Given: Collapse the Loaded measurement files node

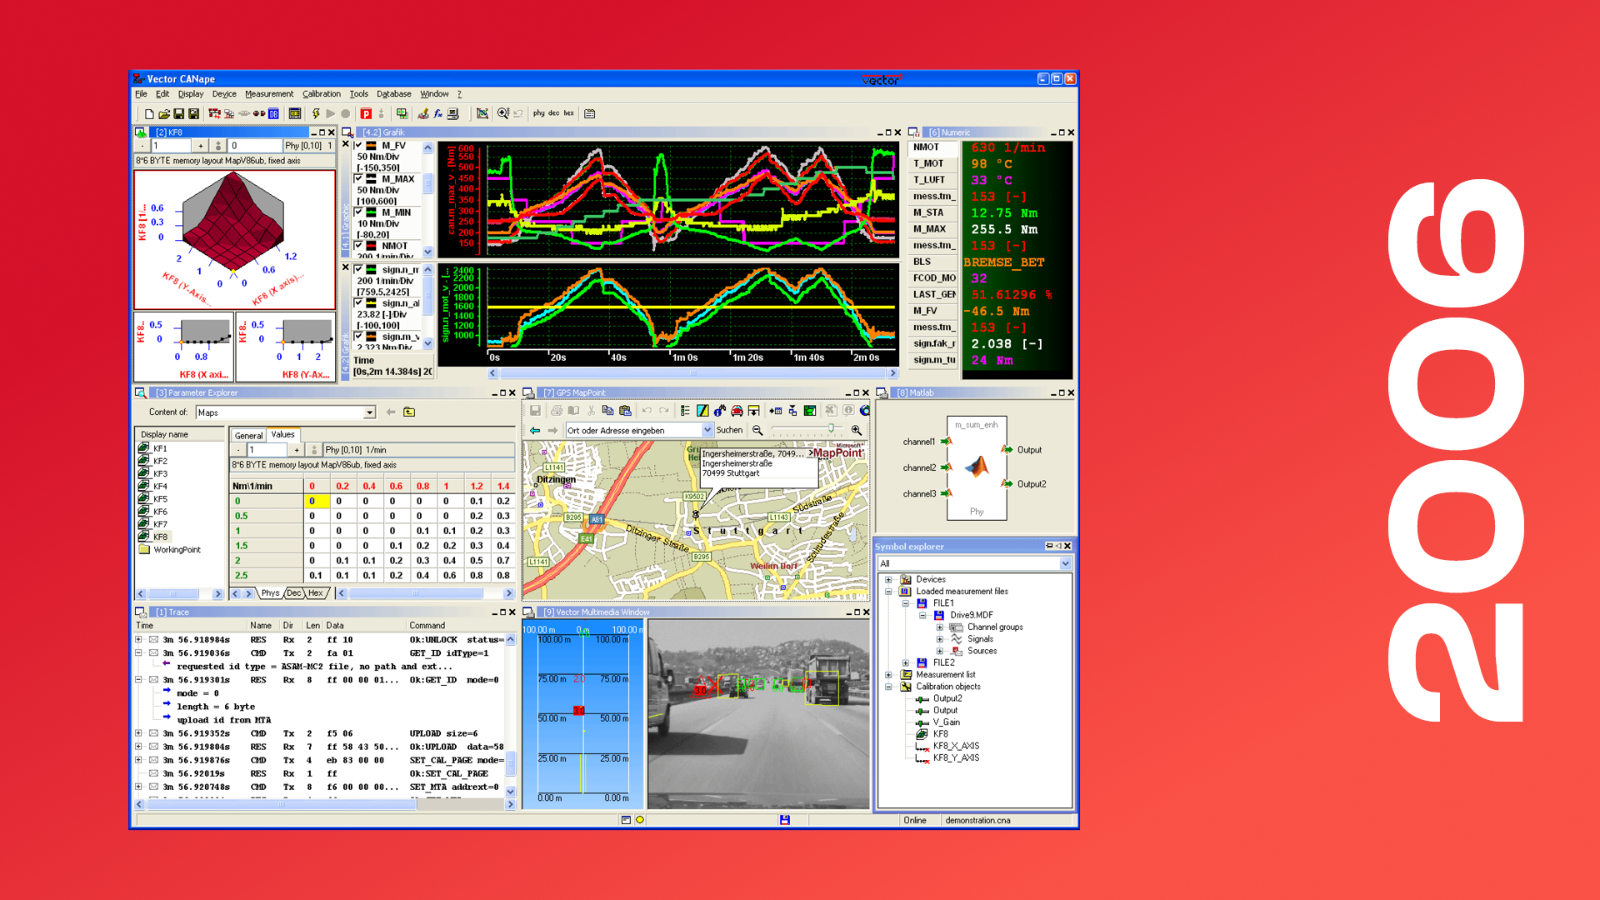Looking at the screenshot, I should 888,592.
